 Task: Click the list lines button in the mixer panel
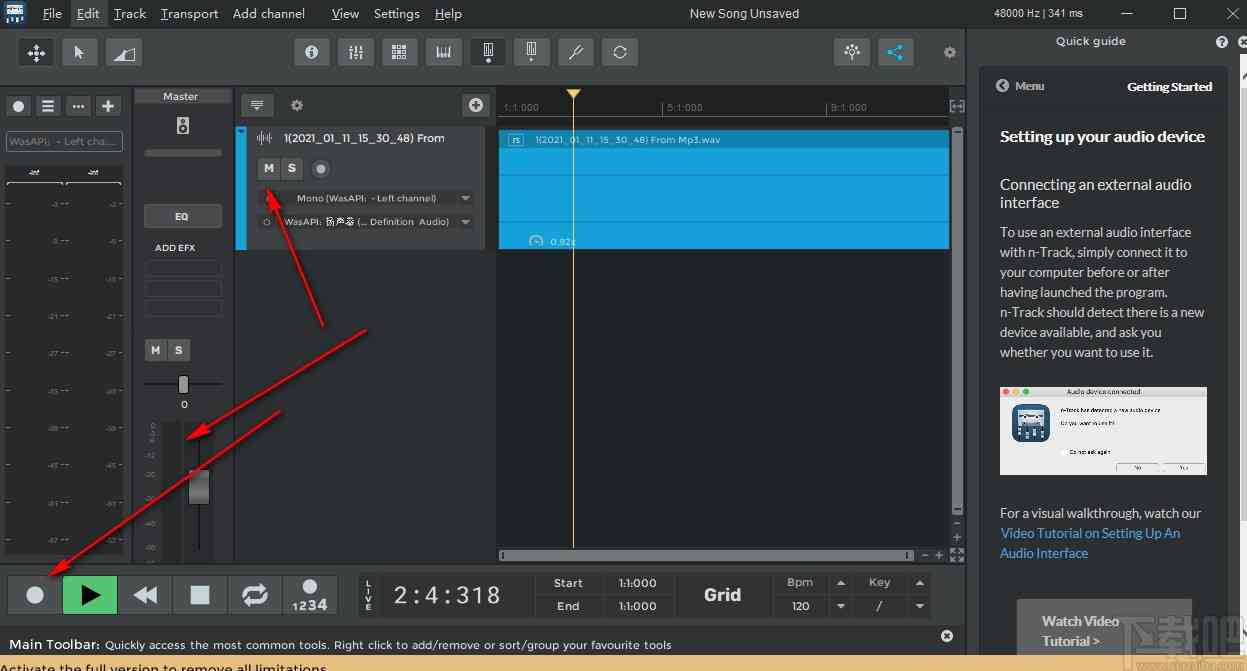[47, 106]
